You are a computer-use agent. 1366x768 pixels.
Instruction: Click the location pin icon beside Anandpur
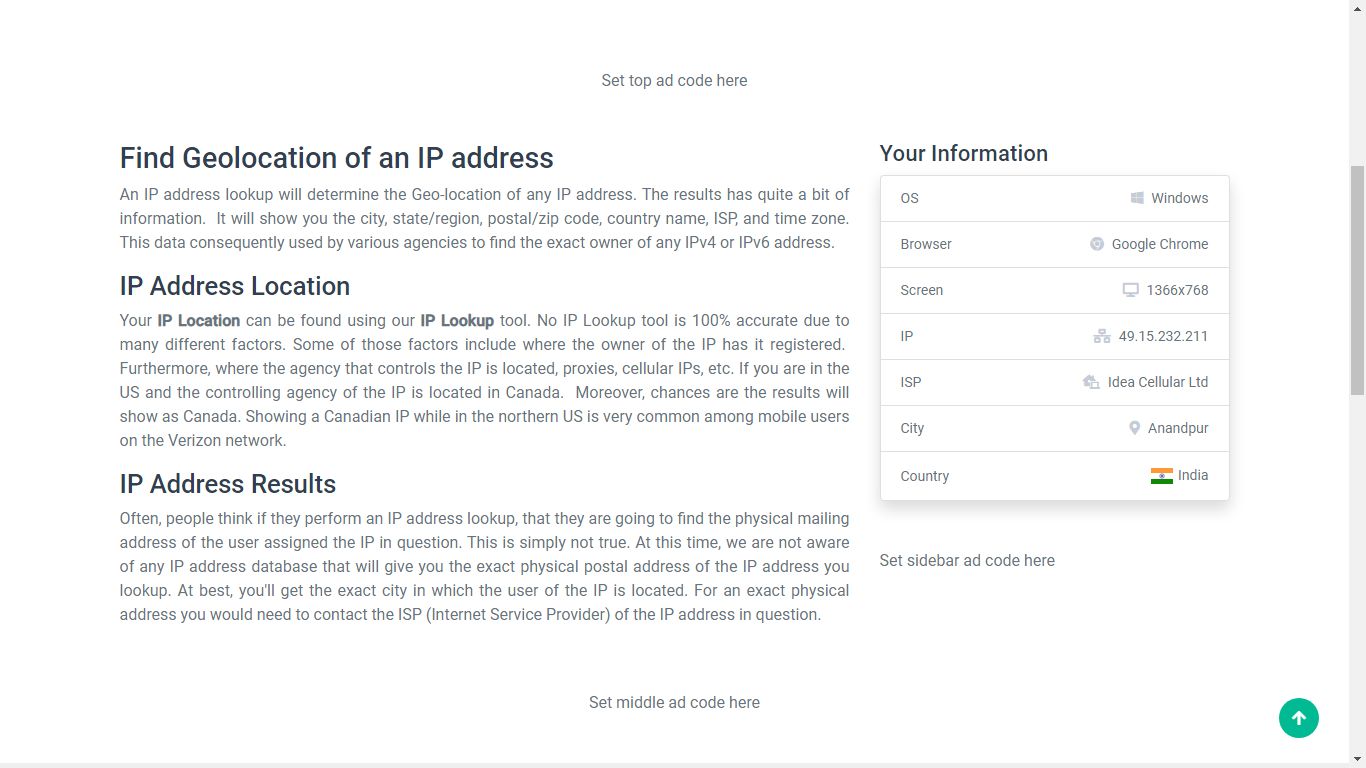coord(1134,428)
